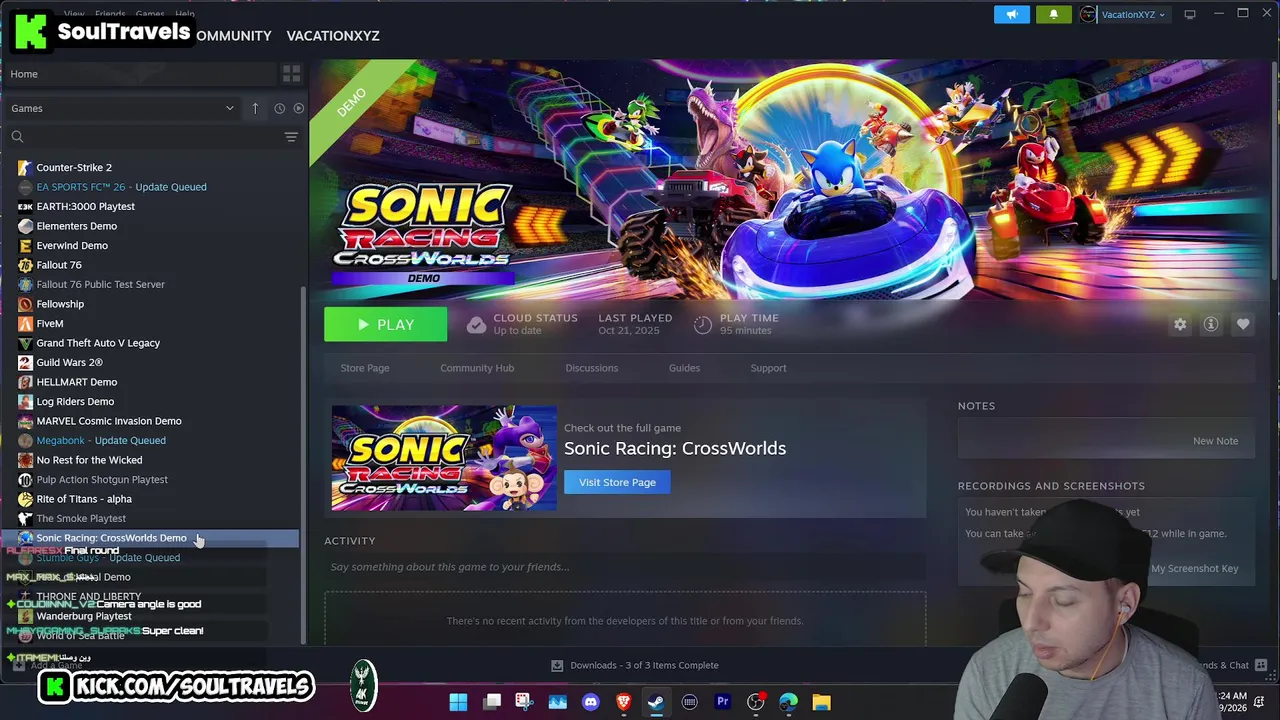This screenshot has height=720, width=1280.
Task: Open Windows Start menu
Action: pyautogui.click(x=458, y=702)
